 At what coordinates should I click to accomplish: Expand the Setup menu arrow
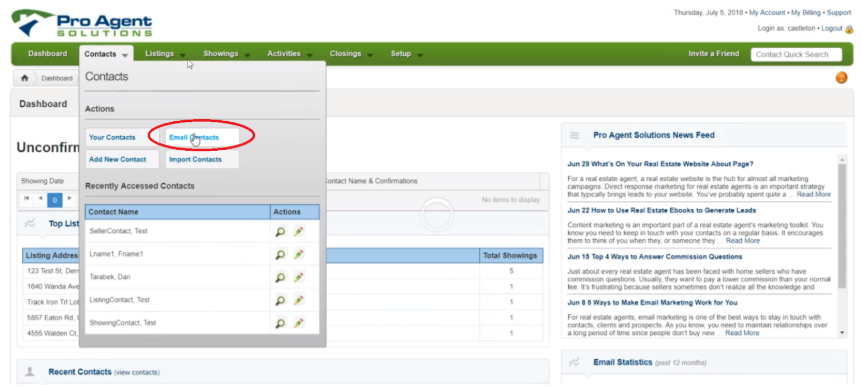[x=419, y=55]
